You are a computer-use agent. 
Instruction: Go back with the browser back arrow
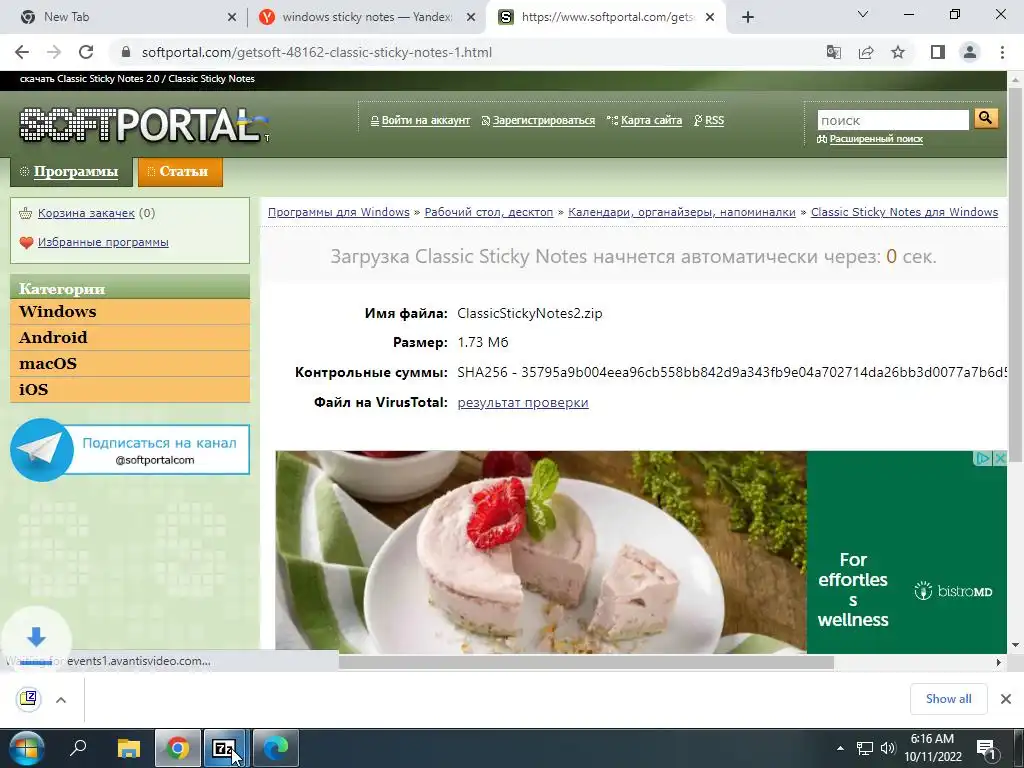pyautogui.click(x=22, y=52)
